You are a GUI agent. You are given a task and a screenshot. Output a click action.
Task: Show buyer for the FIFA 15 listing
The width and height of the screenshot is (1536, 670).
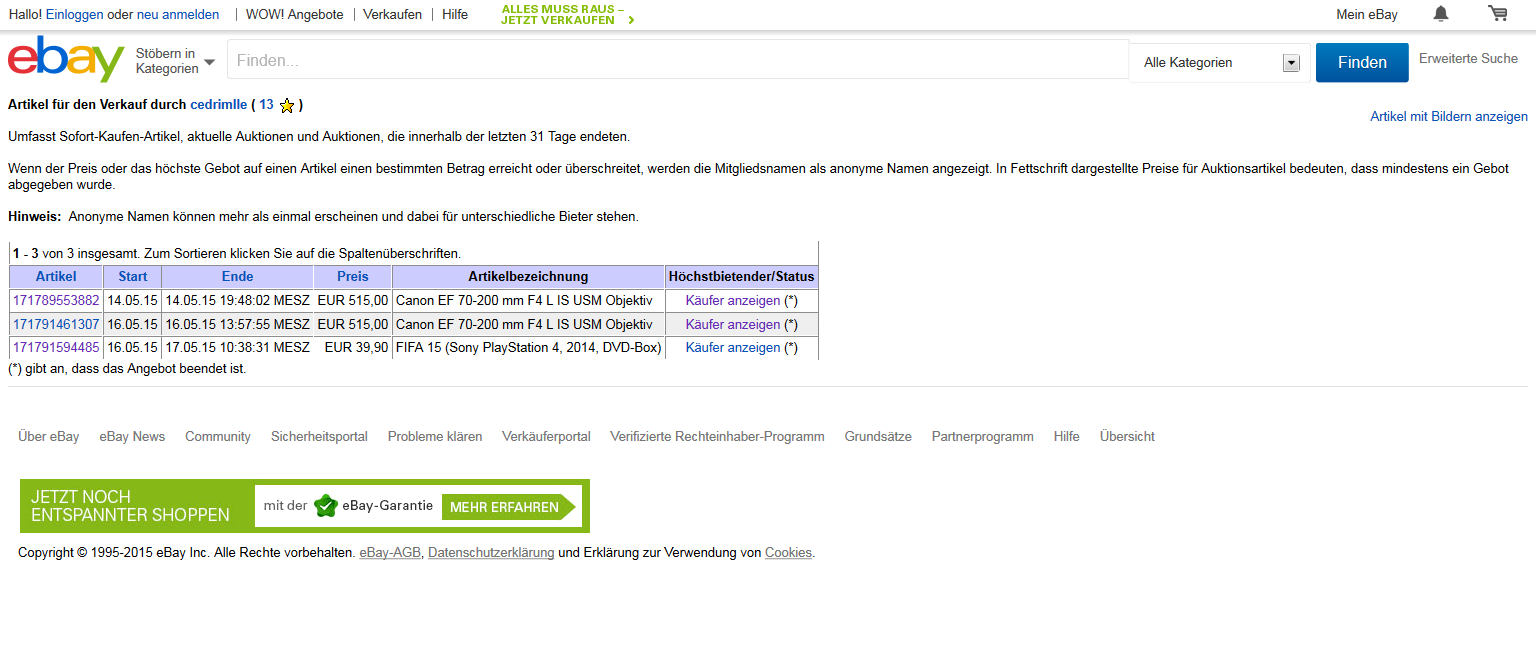[x=732, y=348]
